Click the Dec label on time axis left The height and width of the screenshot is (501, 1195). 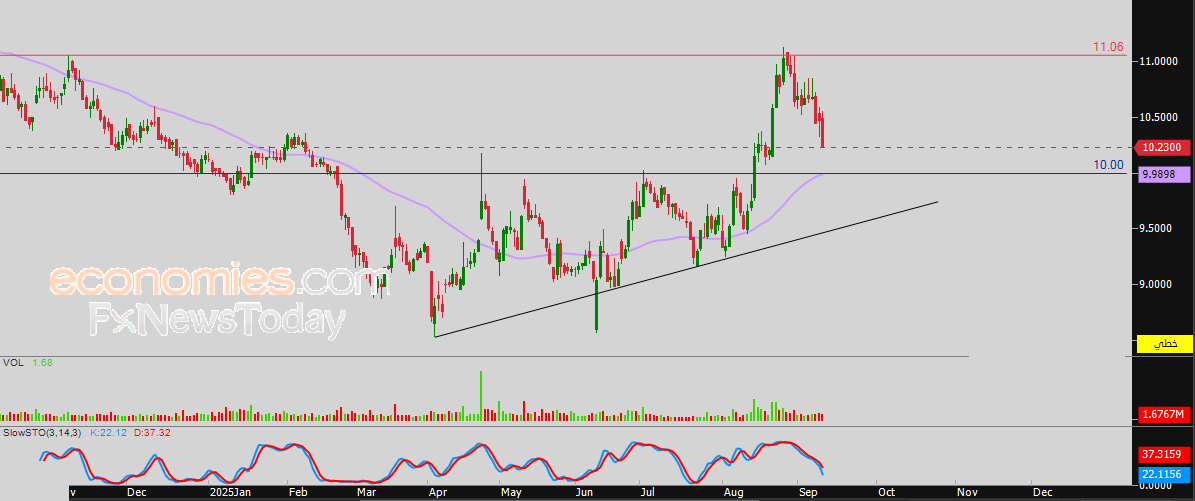coord(138,493)
